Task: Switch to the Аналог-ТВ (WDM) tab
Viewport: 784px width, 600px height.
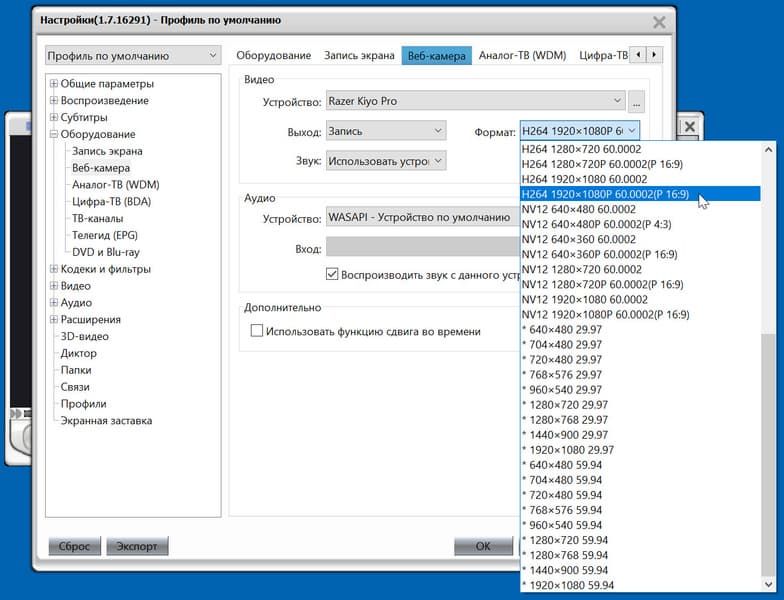Action: tap(522, 56)
